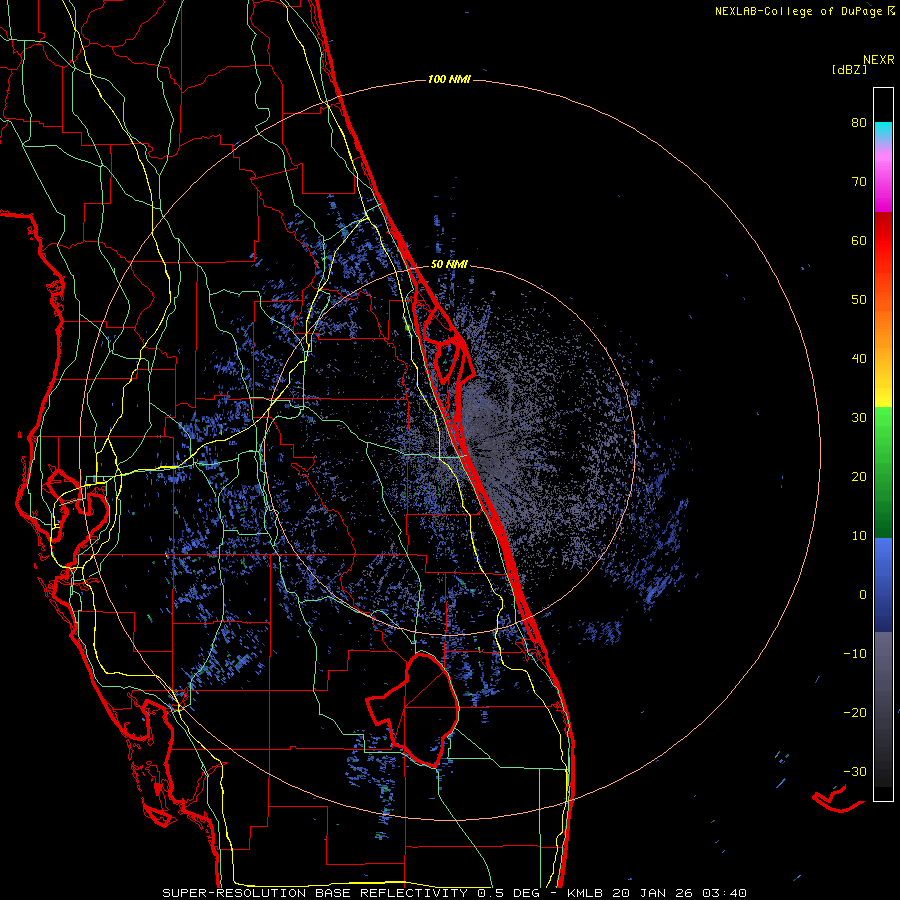Click the blue band of the color bar
Screen dimensions: 900x900
pos(883,585)
